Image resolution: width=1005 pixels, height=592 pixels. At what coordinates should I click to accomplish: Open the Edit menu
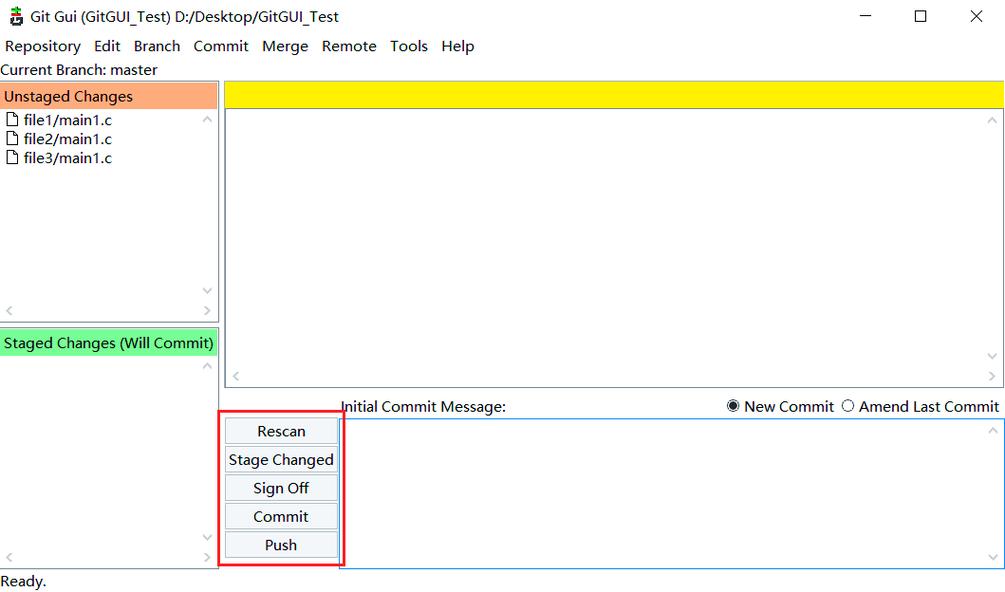[x=107, y=46]
